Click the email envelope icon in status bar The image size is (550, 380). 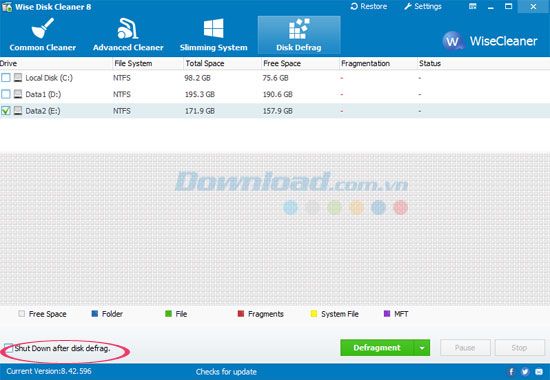539,372
